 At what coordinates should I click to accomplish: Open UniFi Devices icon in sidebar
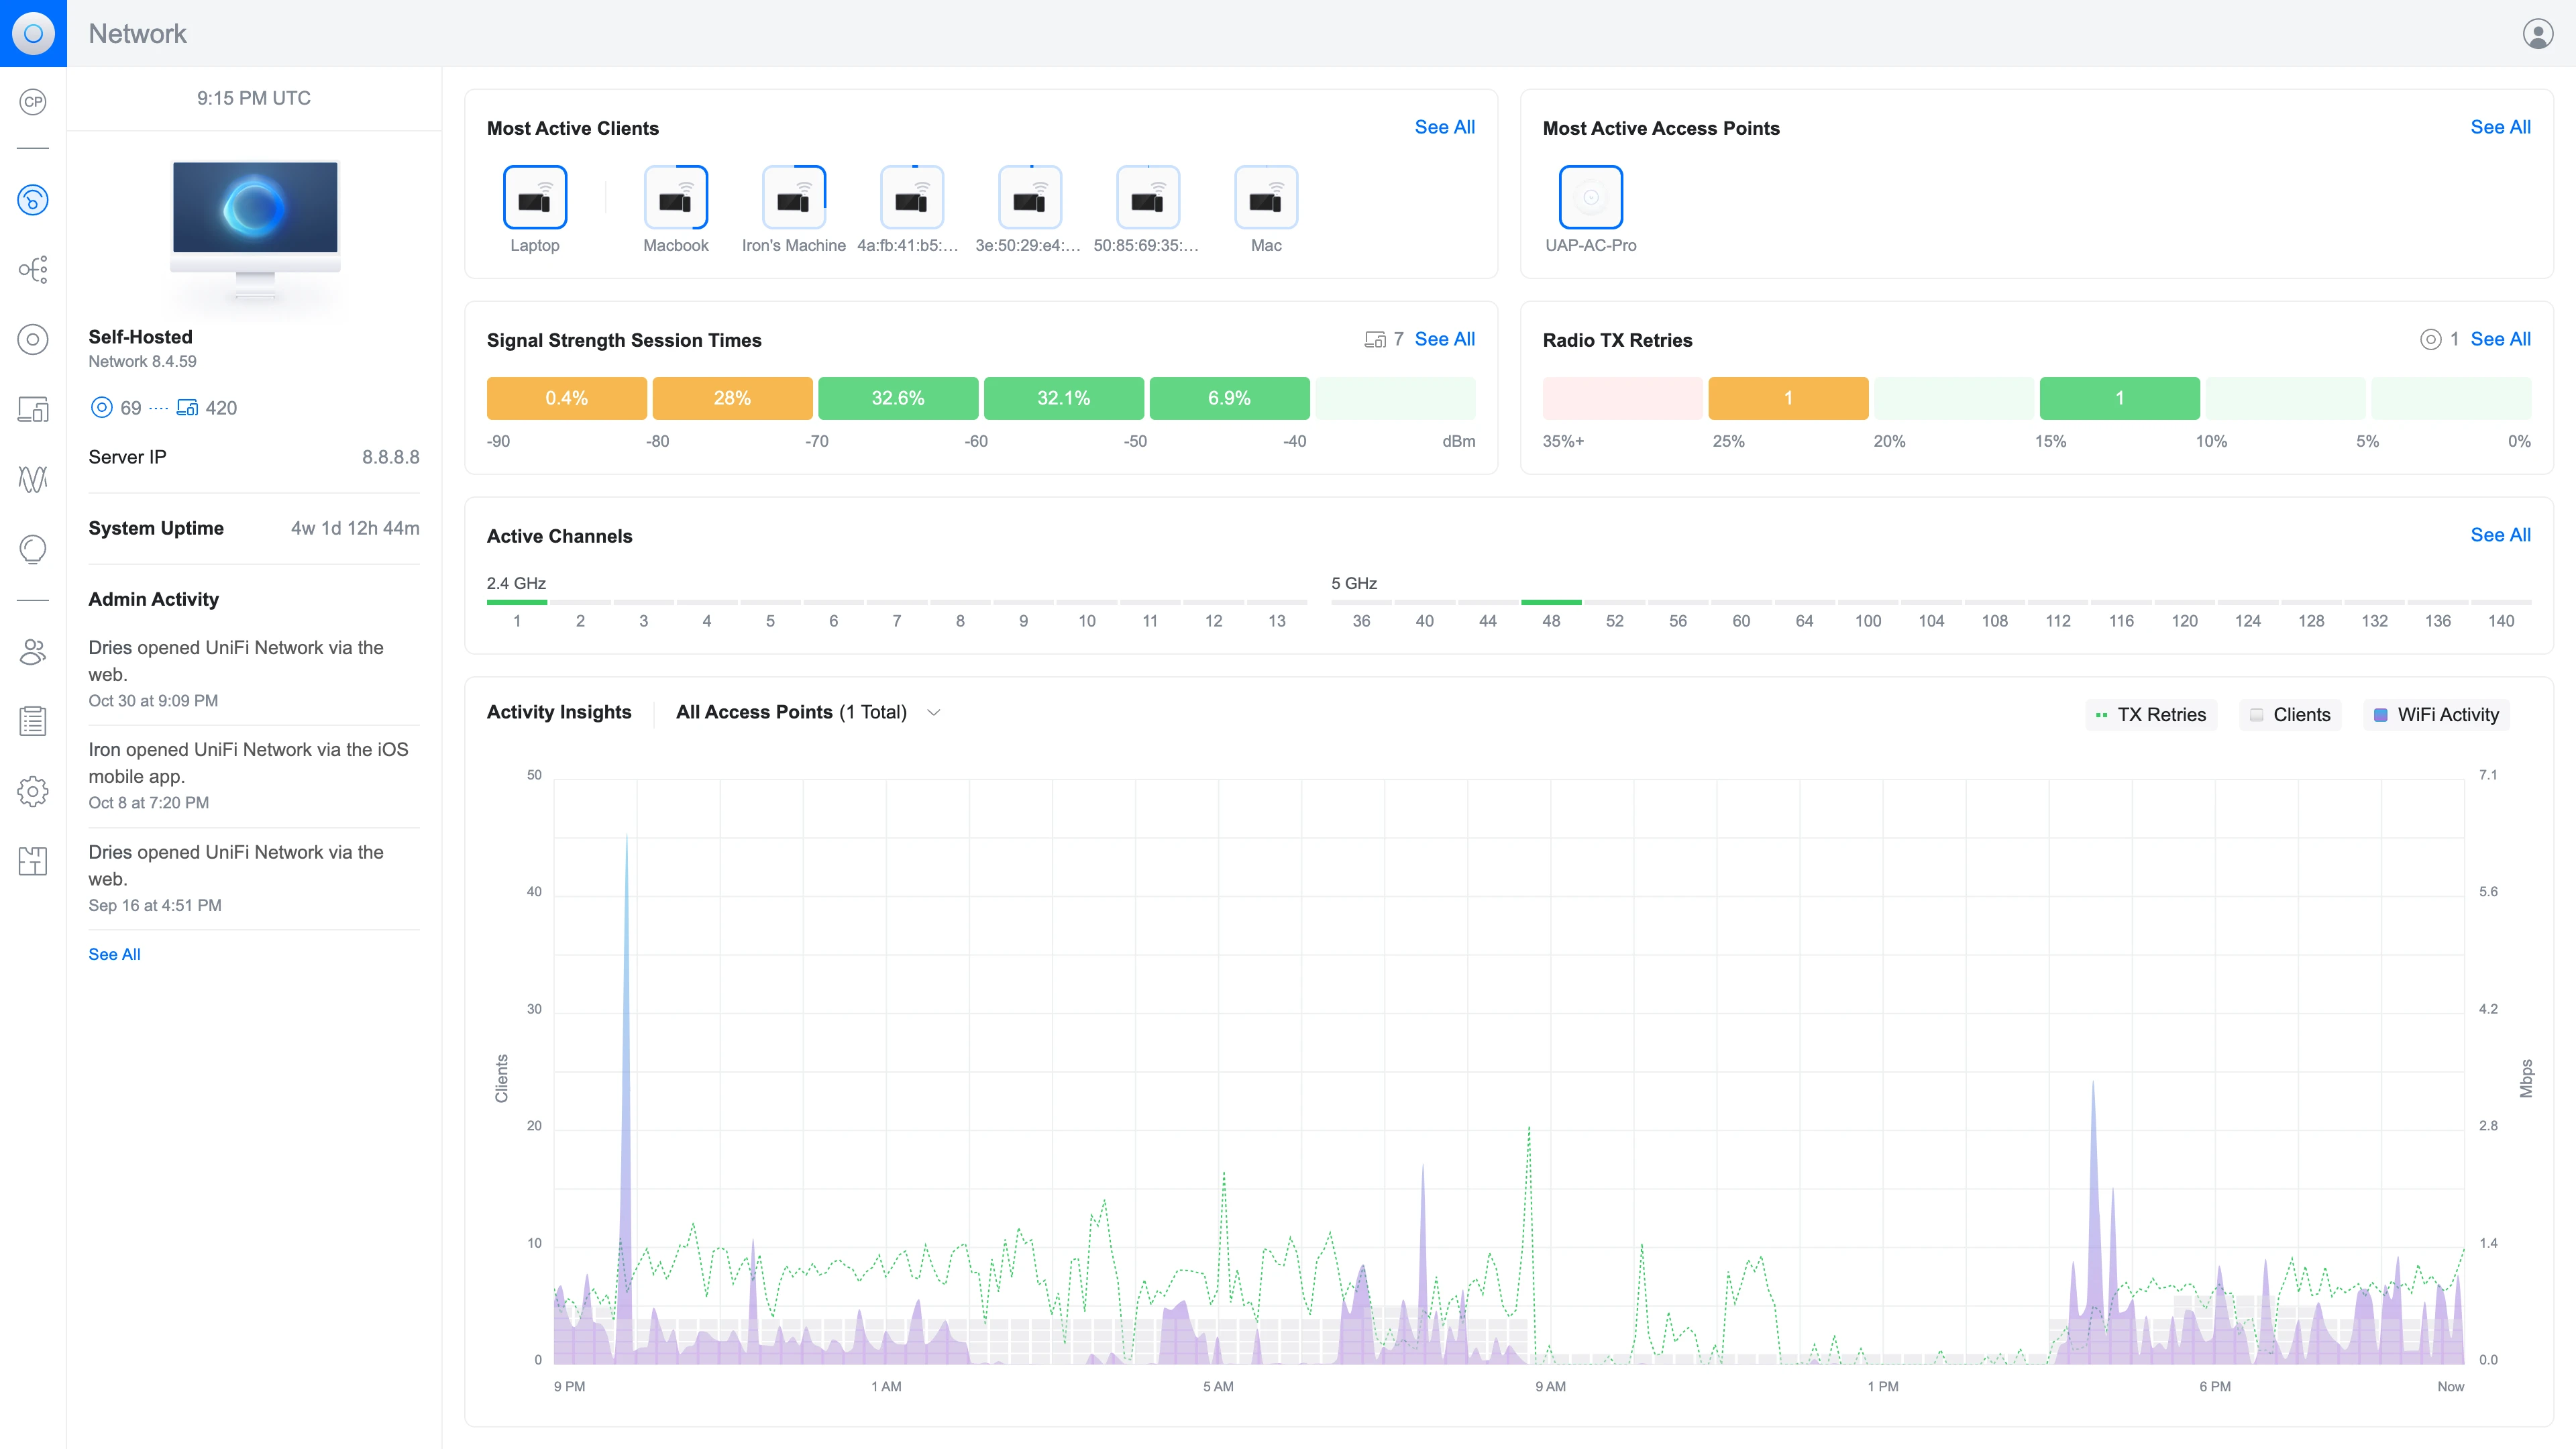click(33, 340)
